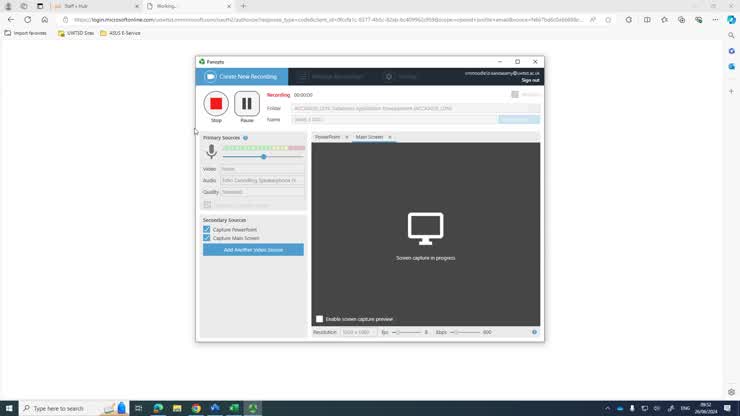740x416 pixels.
Task: Uncheck Capture Main Screen
Action: [x=207, y=238]
